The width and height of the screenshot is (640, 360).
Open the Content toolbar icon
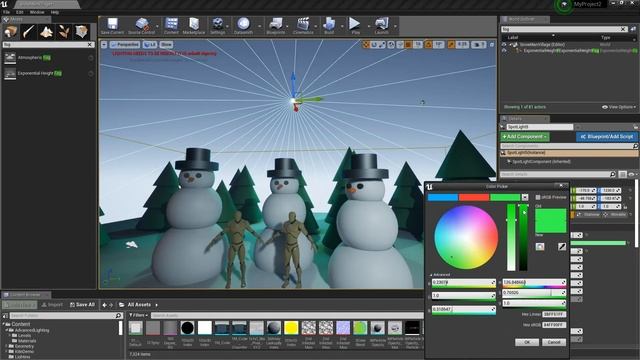[x=171, y=26]
